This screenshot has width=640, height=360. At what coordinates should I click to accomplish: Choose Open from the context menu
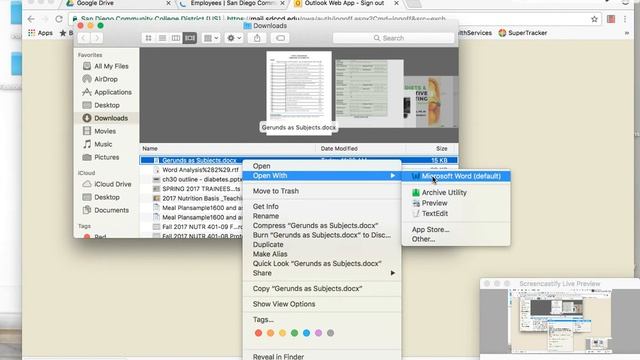coord(322,166)
